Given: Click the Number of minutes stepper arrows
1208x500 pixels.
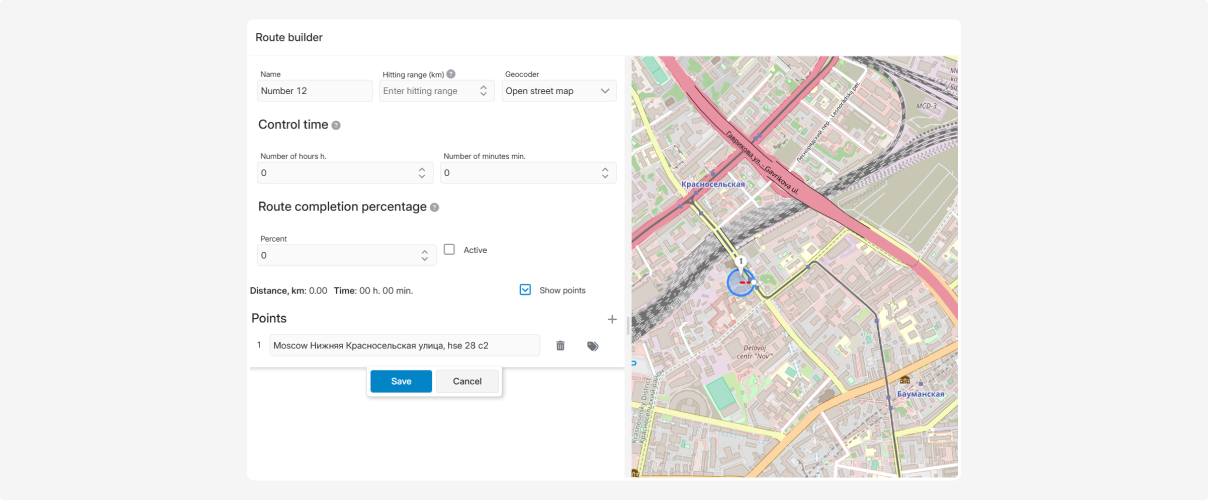Looking at the screenshot, I should [x=605, y=173].
